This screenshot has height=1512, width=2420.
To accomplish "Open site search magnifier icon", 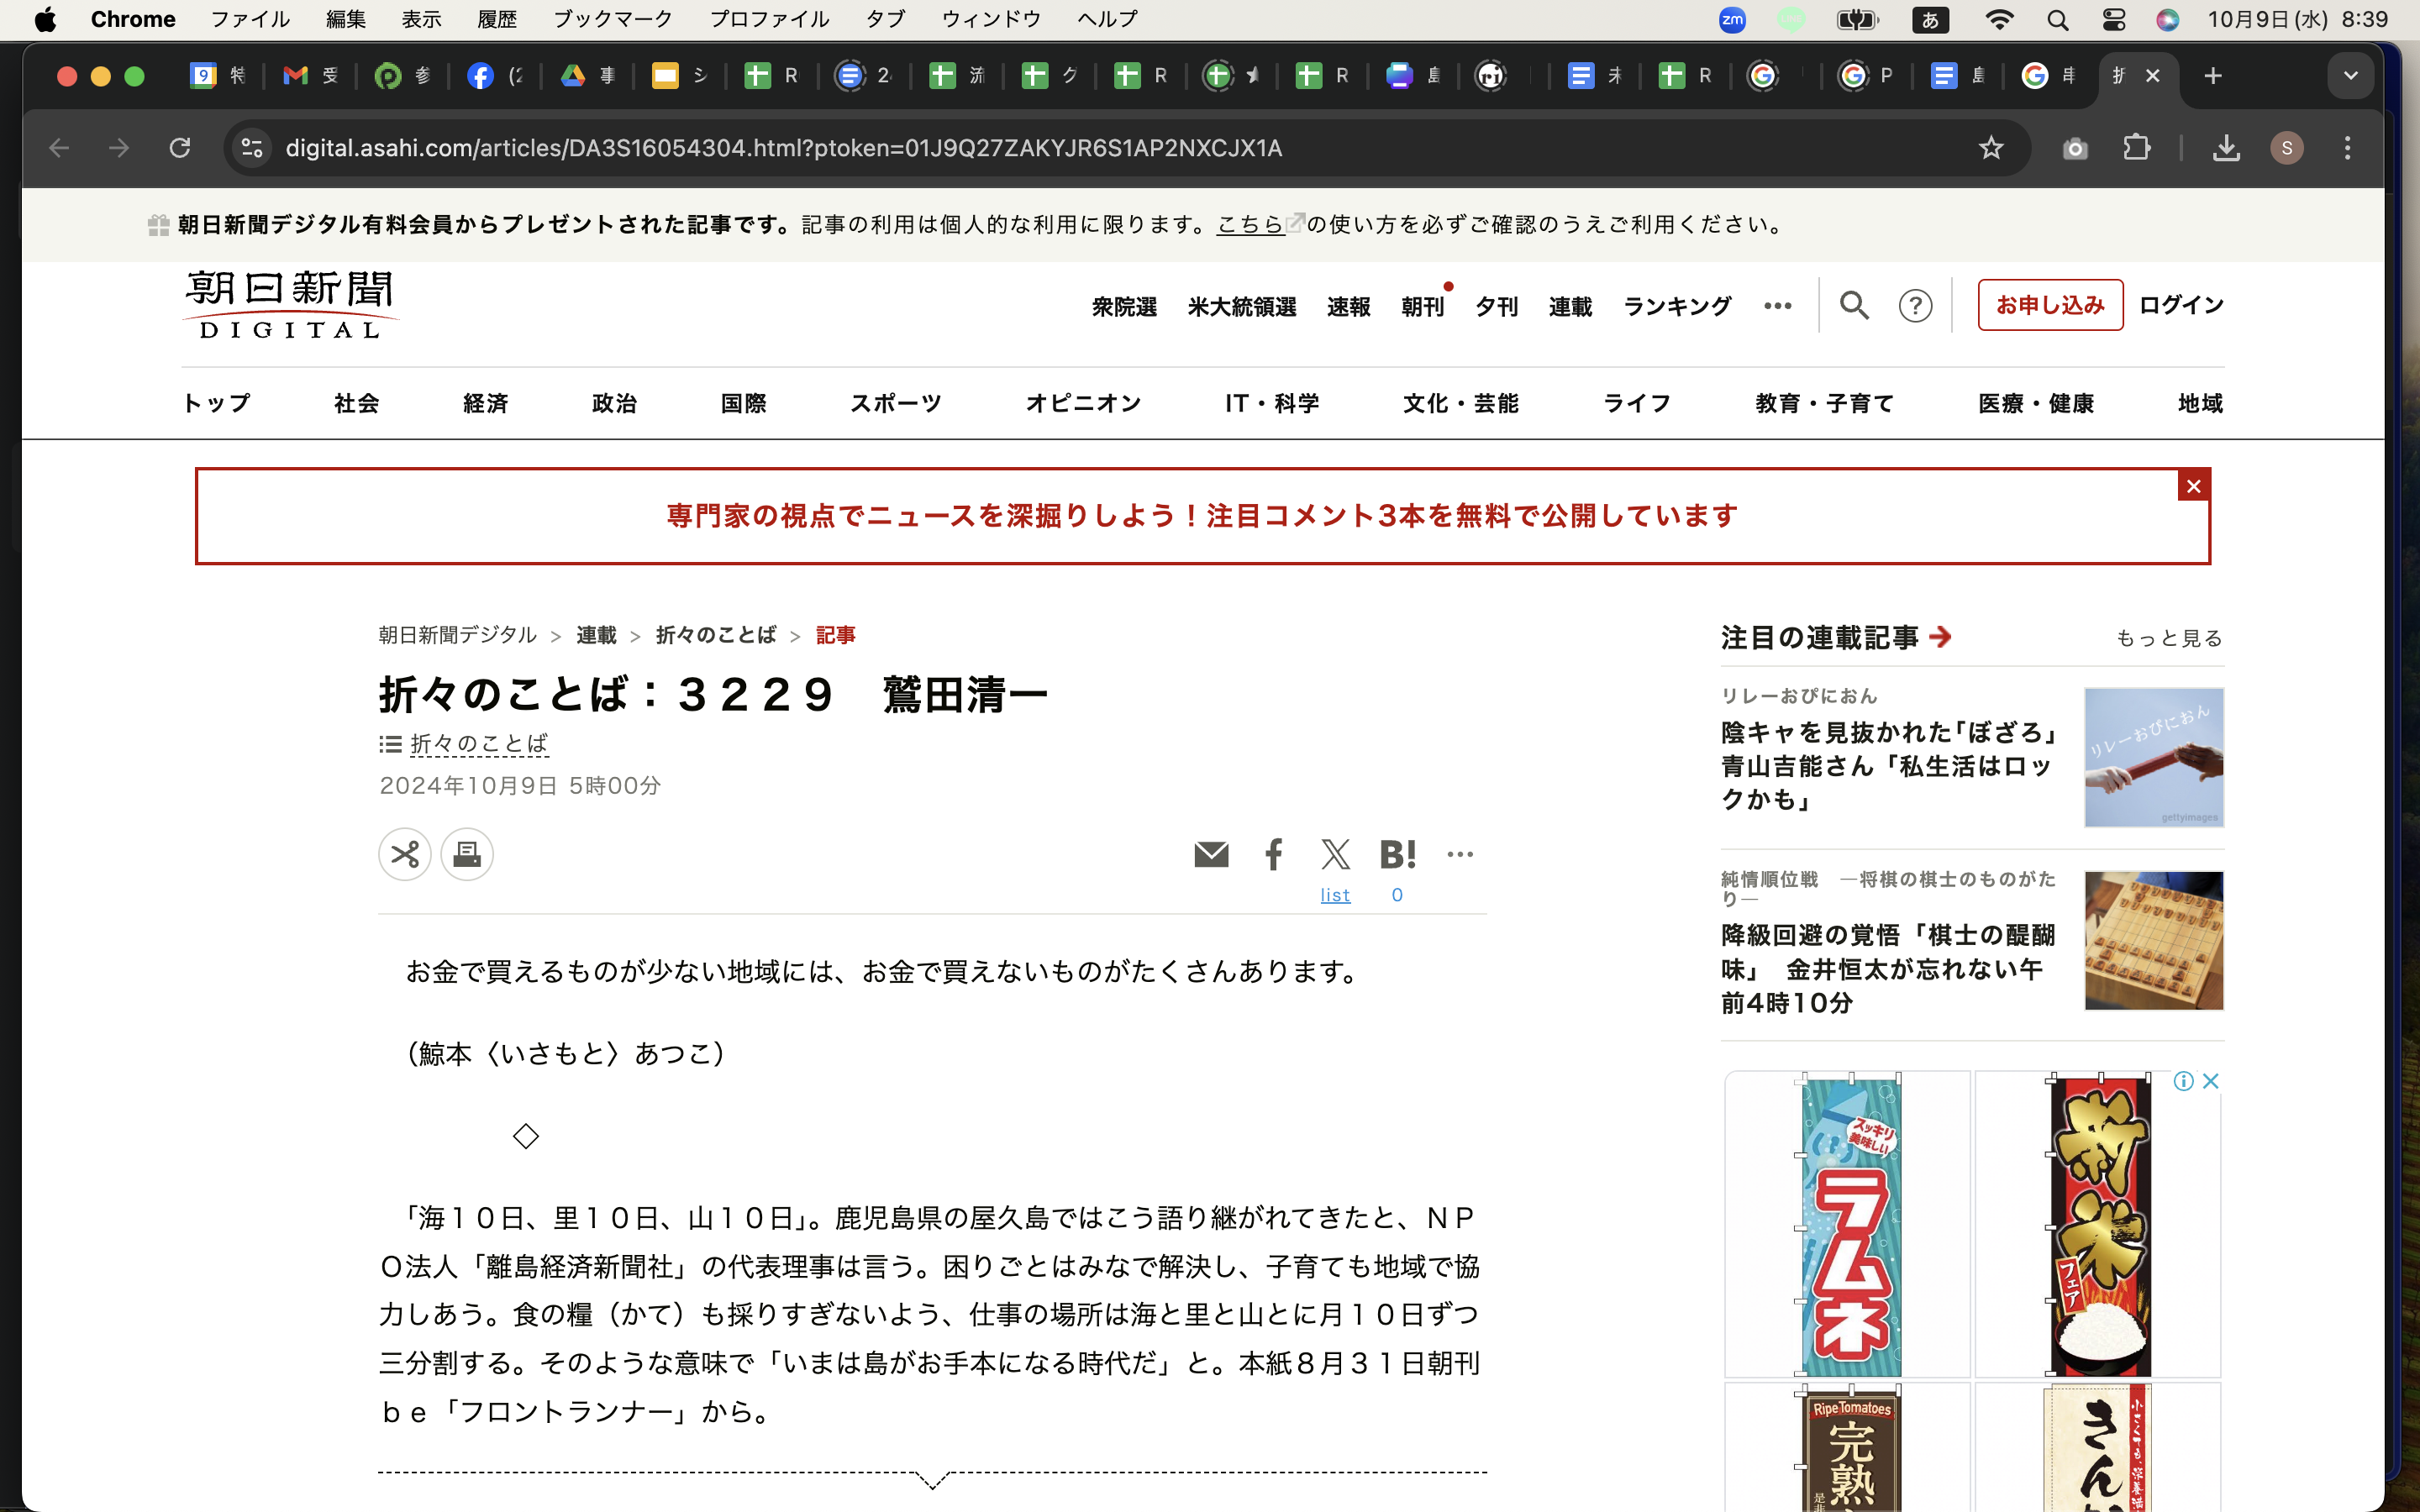I will pyautogui.click(x=1854, y=305).
